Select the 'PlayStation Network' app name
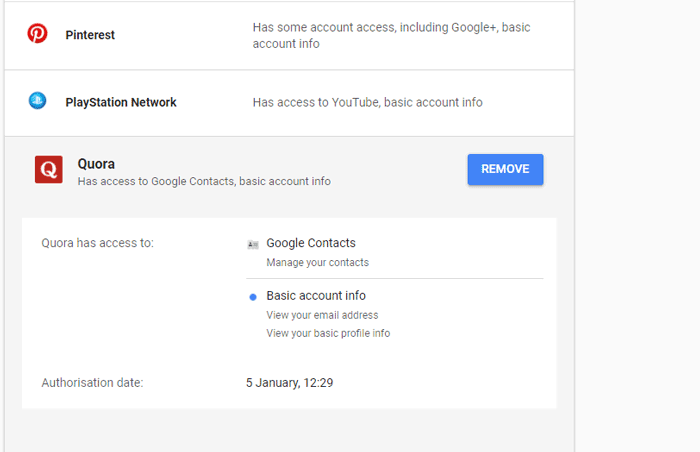Screen dimensions: 700x452 coord(121,102)
